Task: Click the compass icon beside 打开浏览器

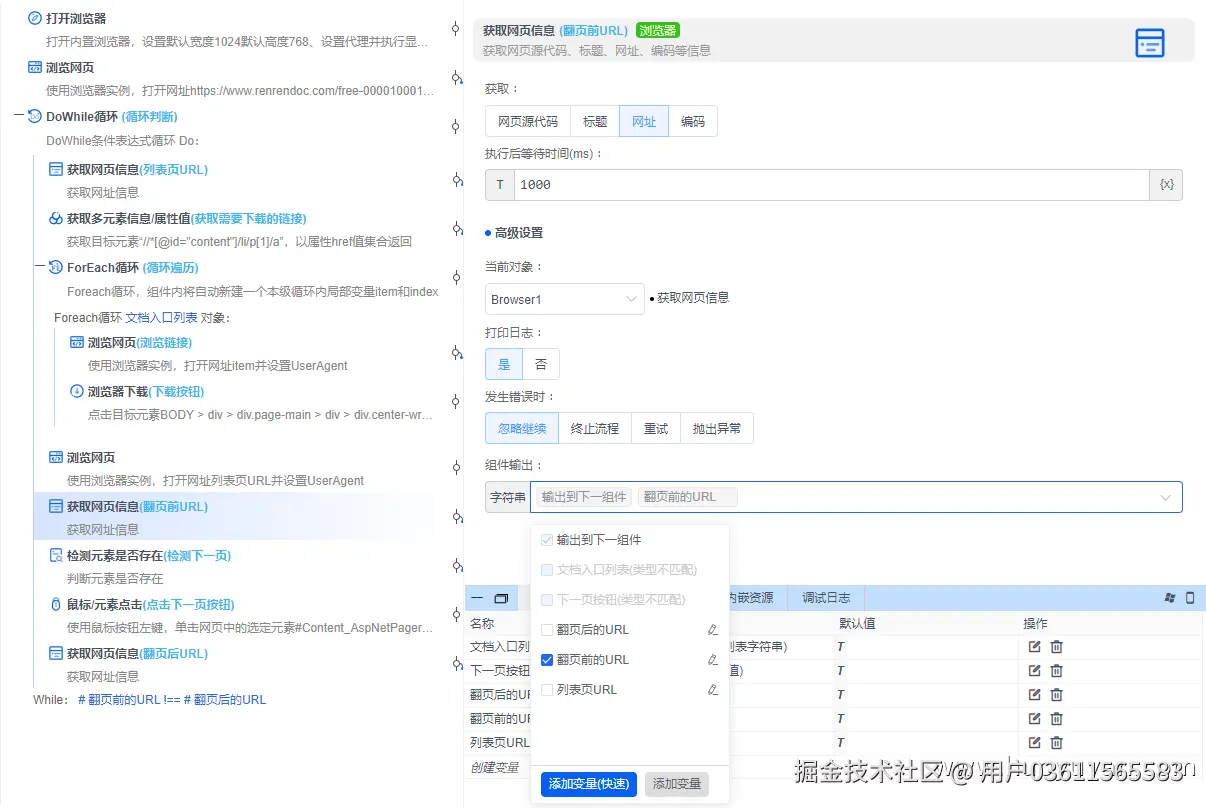Action: click(35, 18)
